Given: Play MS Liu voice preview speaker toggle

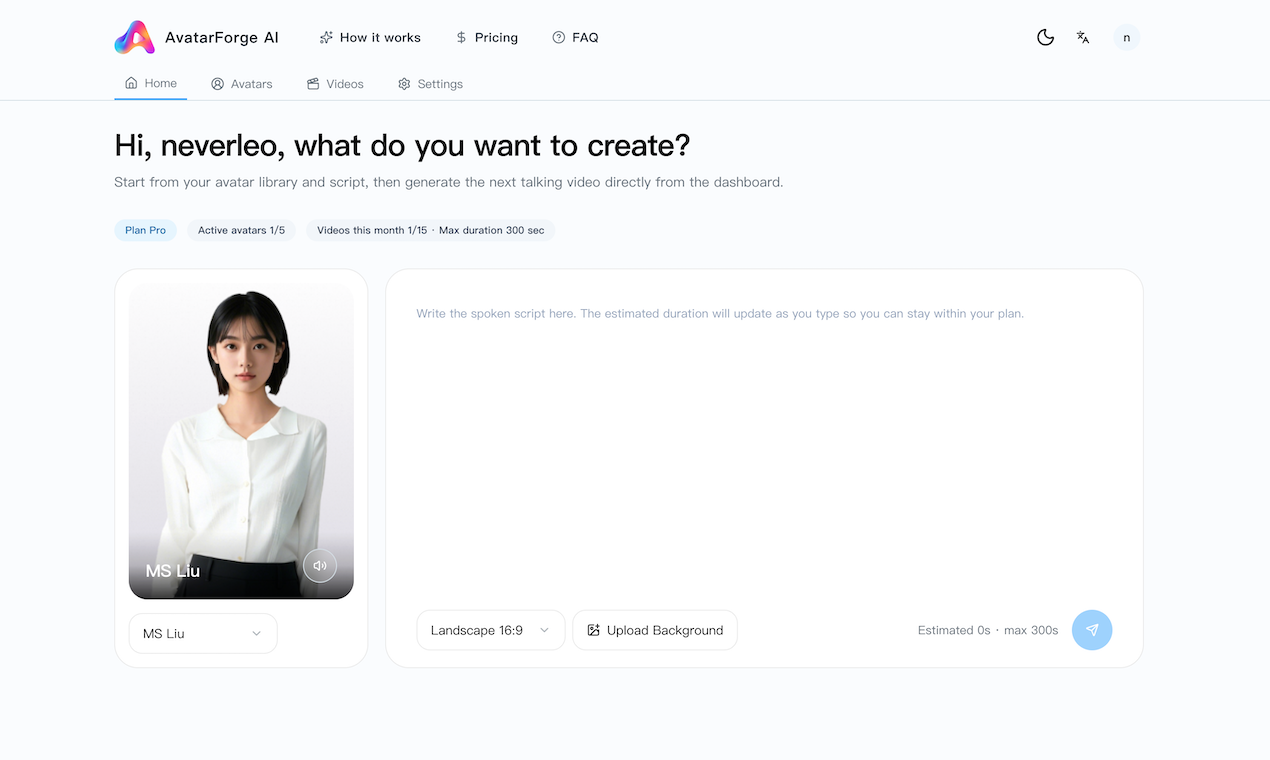Looking at the screenshot, I should [x=320, y=565].
